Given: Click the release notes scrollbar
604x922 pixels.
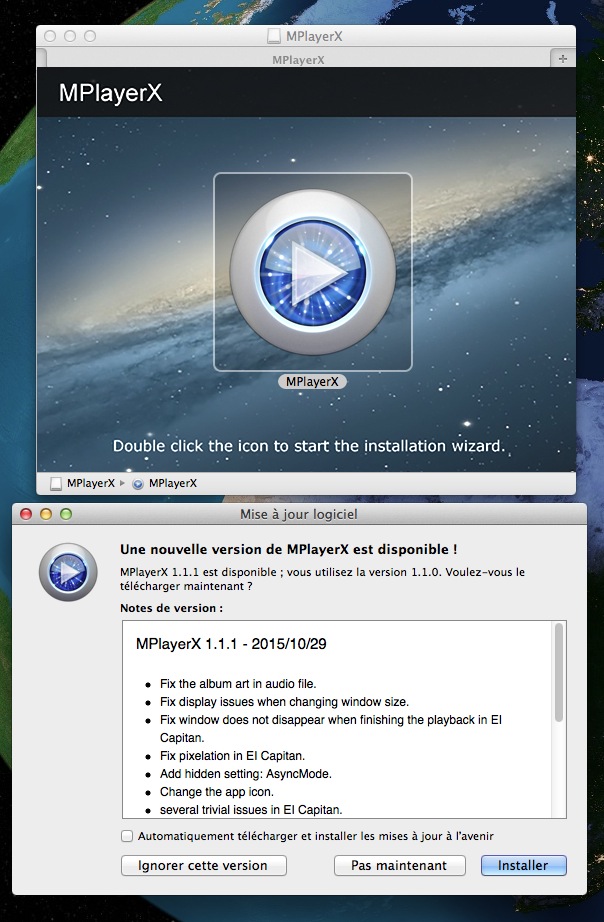Looking at the screenshot, I should [x=559, y=672].
